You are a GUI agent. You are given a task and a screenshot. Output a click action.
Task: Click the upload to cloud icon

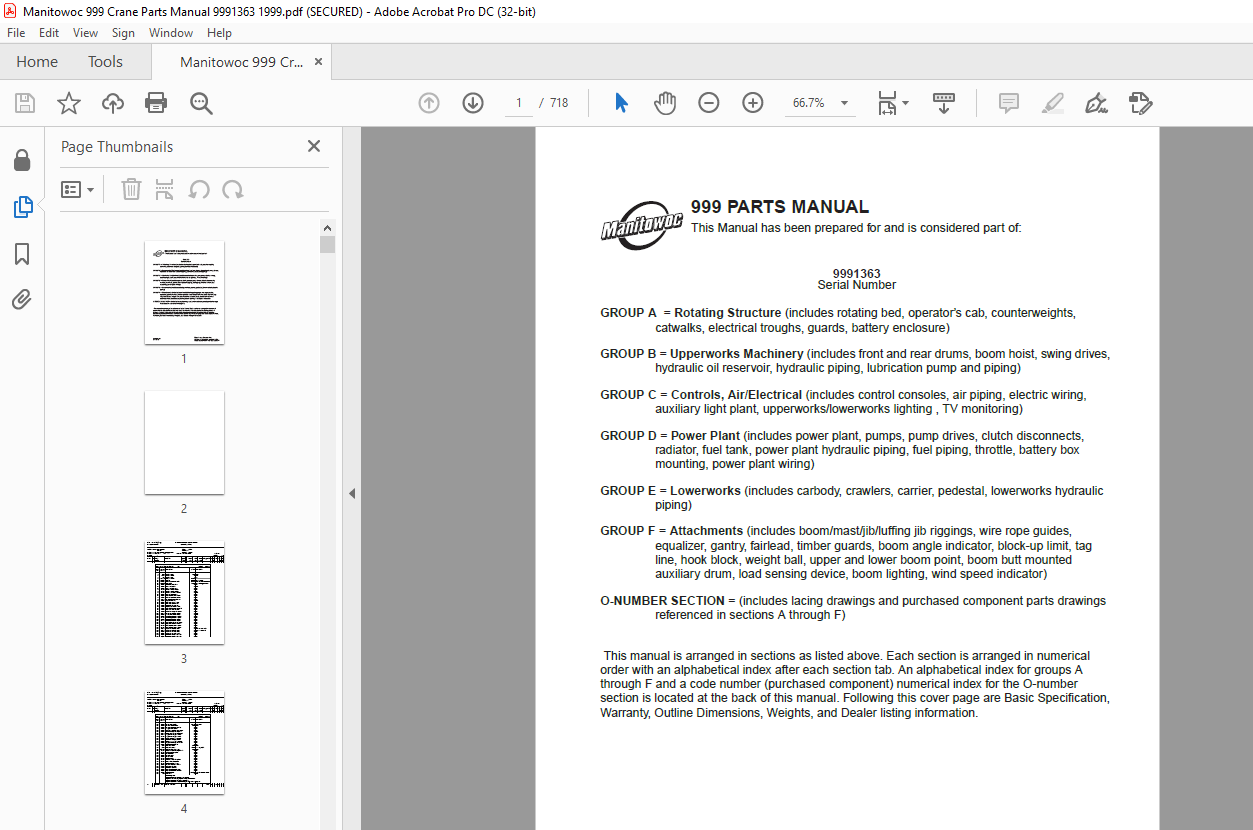pyautogui.click(x=113, y=103)
